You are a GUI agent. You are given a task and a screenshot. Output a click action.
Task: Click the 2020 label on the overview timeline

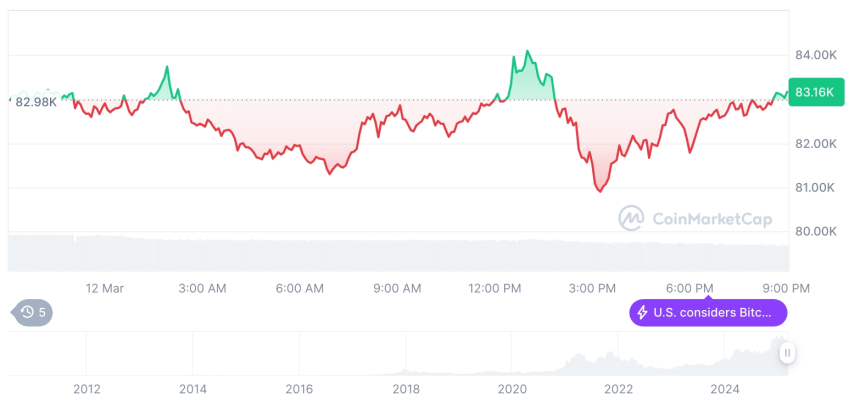coord(512,389)
